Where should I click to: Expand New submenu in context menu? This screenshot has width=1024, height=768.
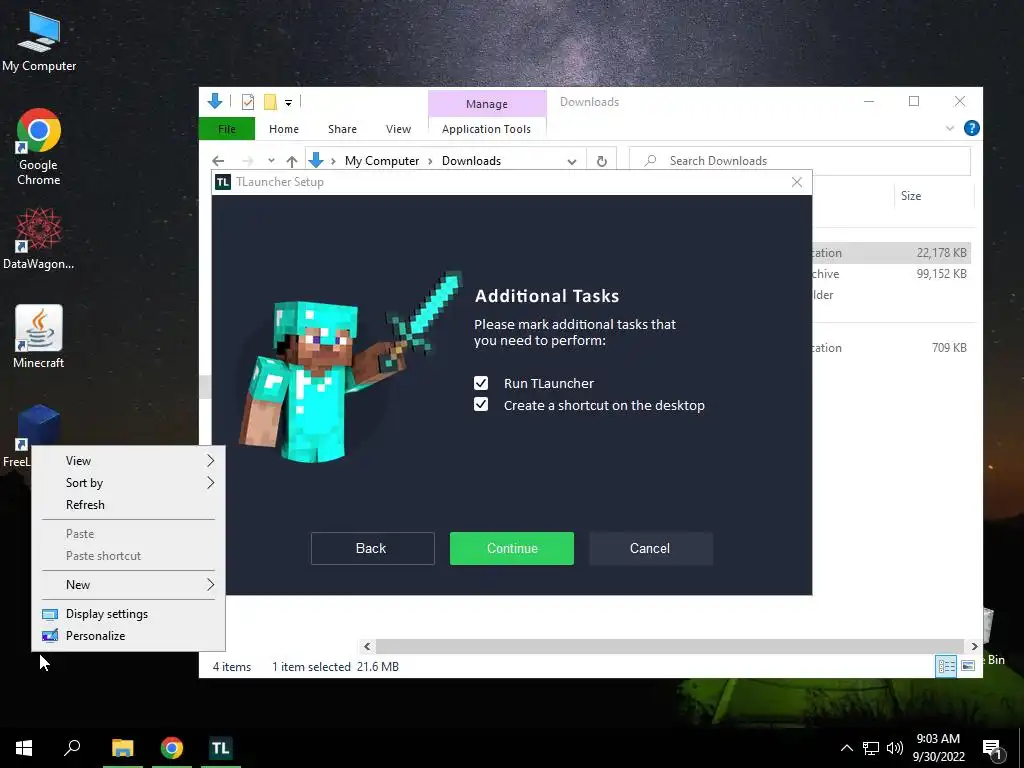coord(129,584)
